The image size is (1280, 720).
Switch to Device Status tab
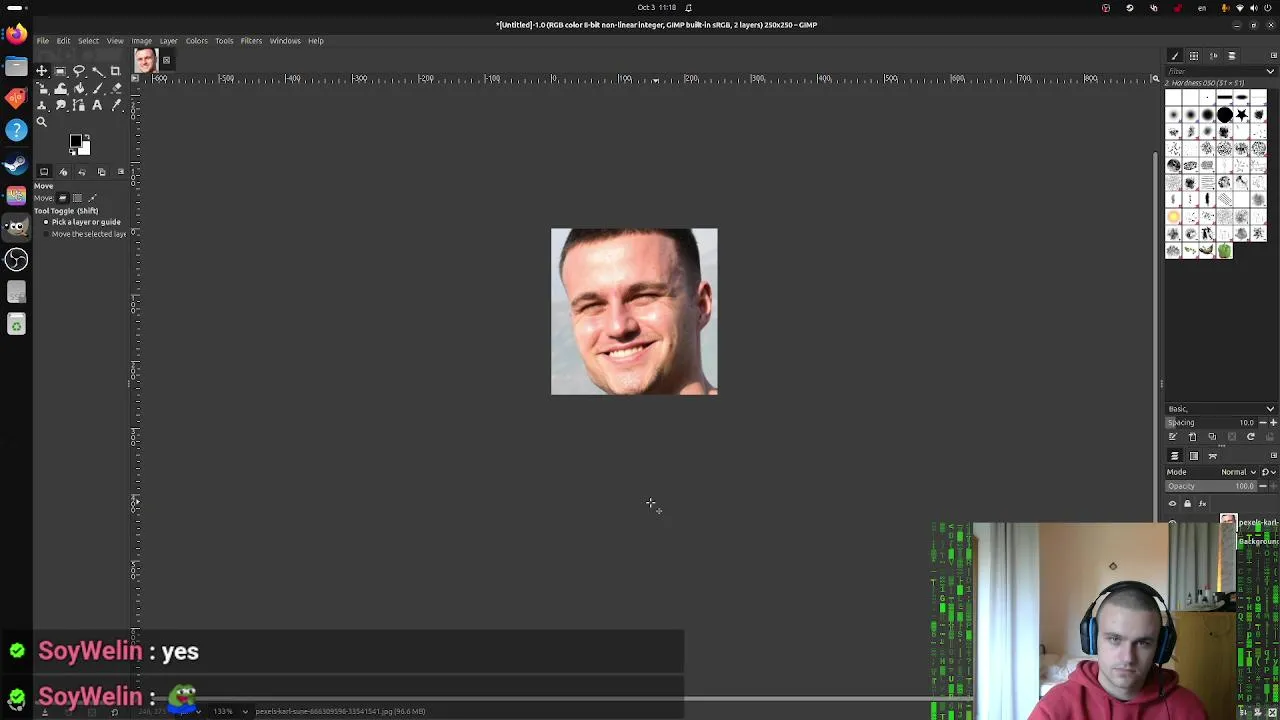[x=63, y=172]
